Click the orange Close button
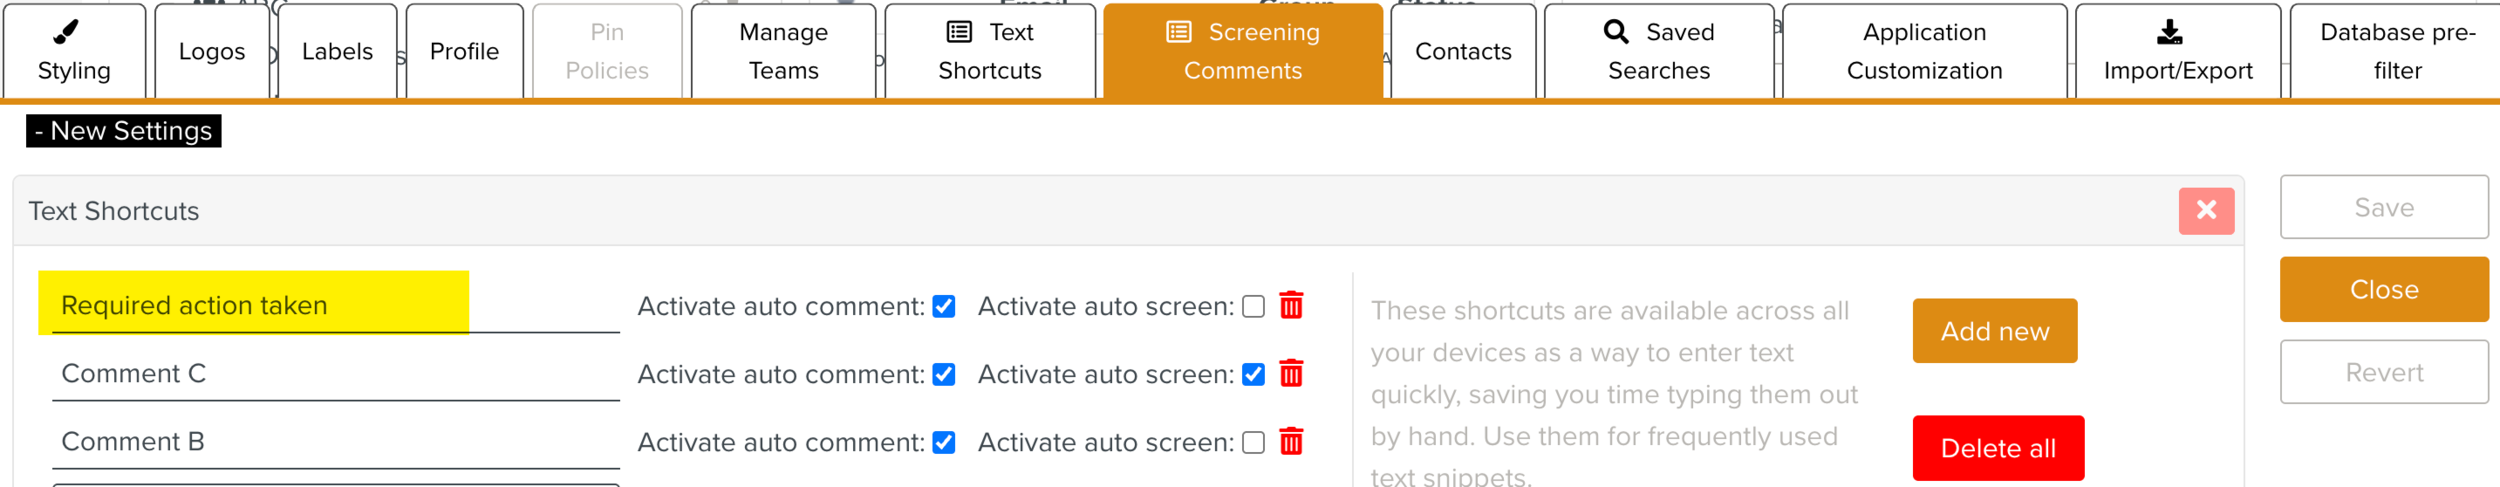 coord(2383,290)
